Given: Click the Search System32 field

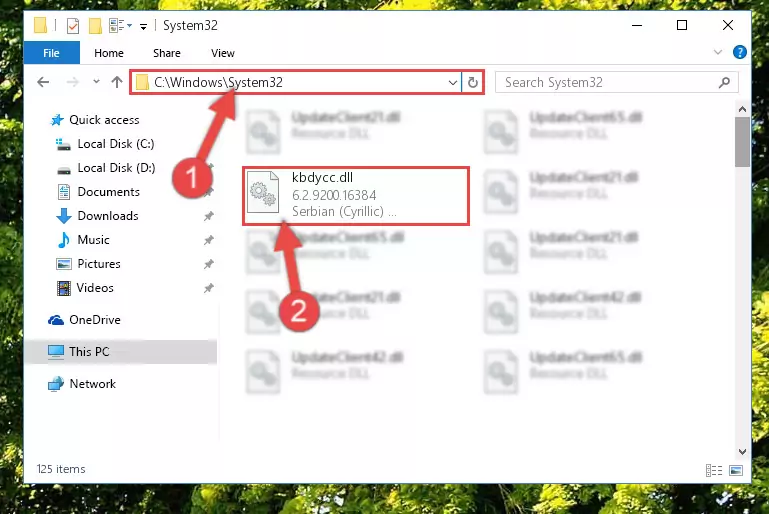Looking at the screenshot, I should [x=616, y=82].
